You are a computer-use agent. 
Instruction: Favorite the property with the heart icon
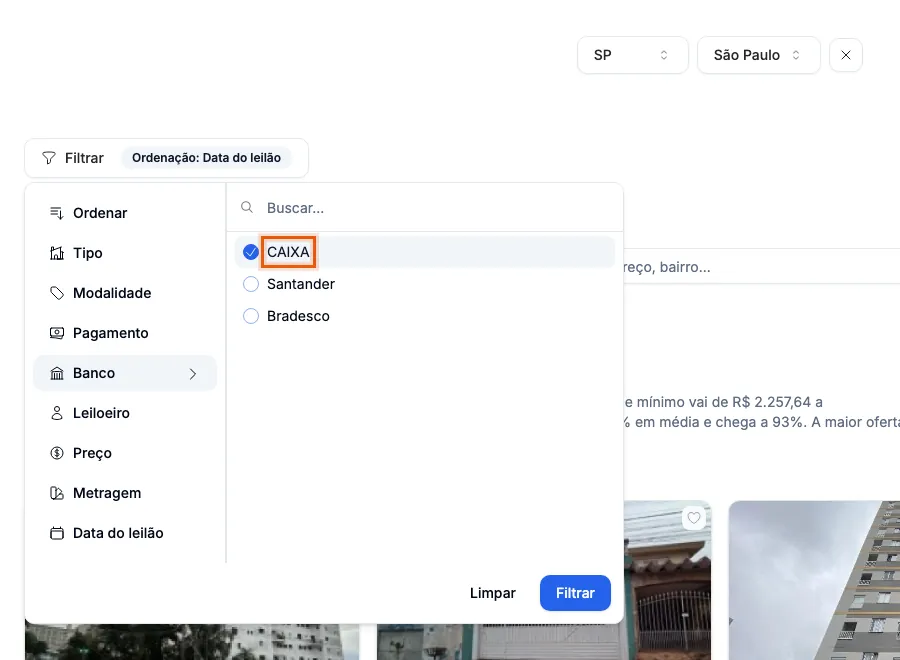click(x=694, y=518)
